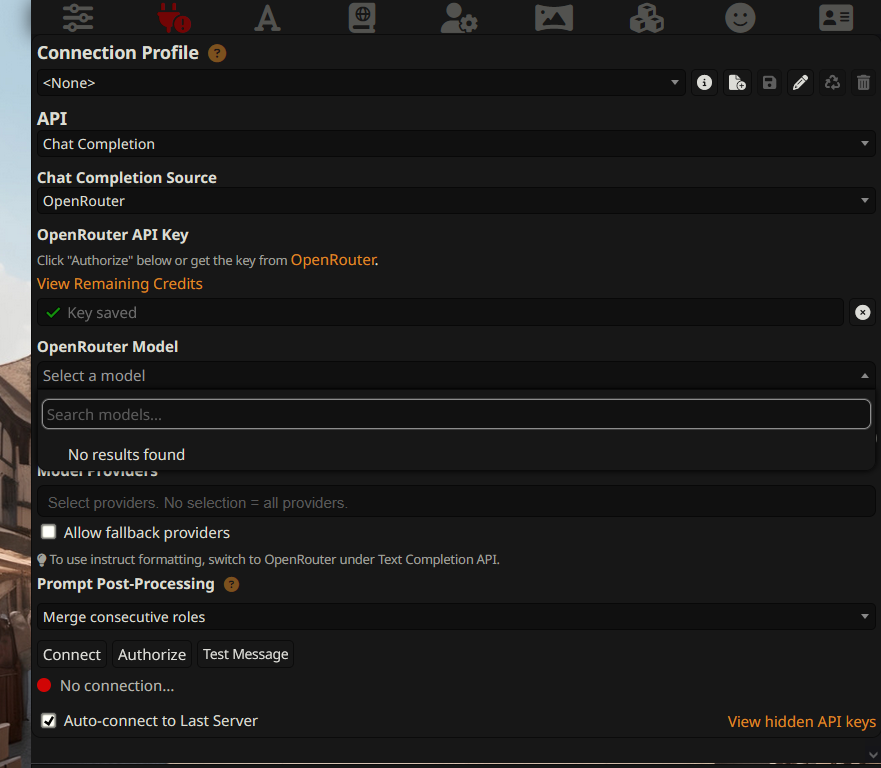Clear the saved OpenRouter API key
The height and width of the screenshot is (768, 881).
862,312
